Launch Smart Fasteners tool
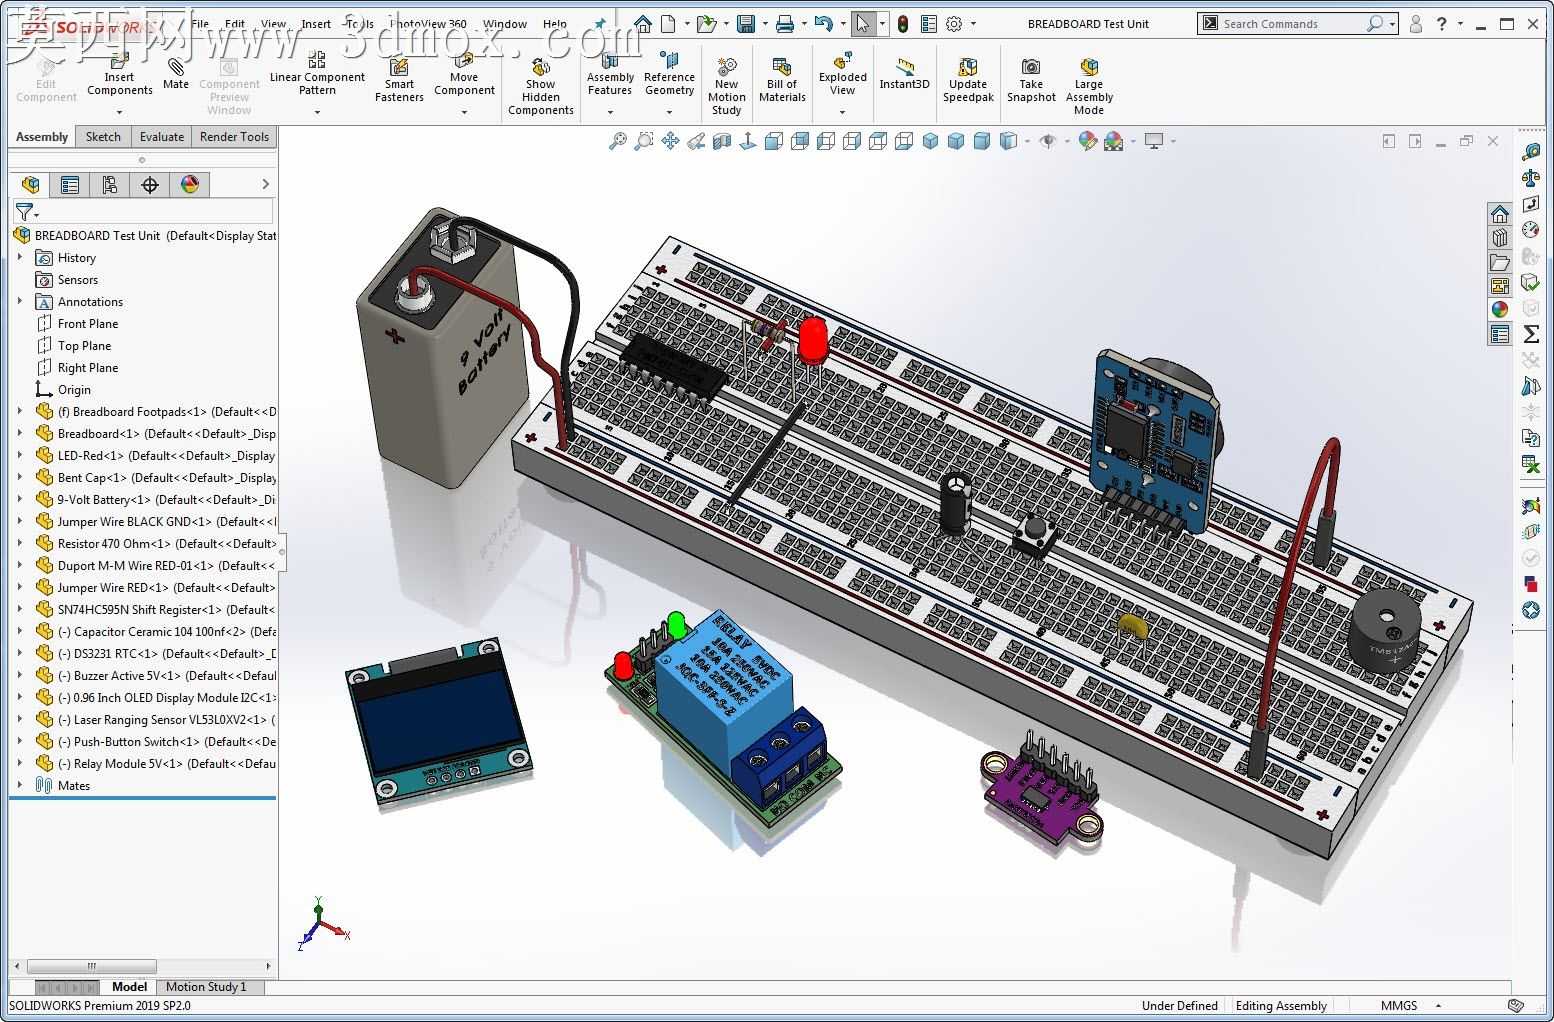 pyautogui.click(x=399, y=79)
